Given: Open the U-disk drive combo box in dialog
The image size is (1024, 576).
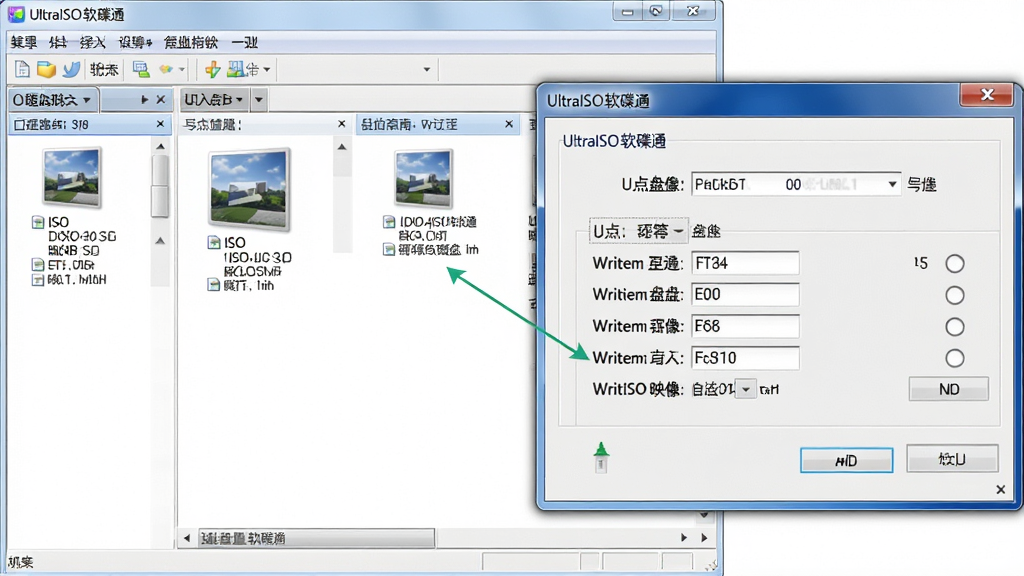Looking at the screenshot, I should [796, 185].
